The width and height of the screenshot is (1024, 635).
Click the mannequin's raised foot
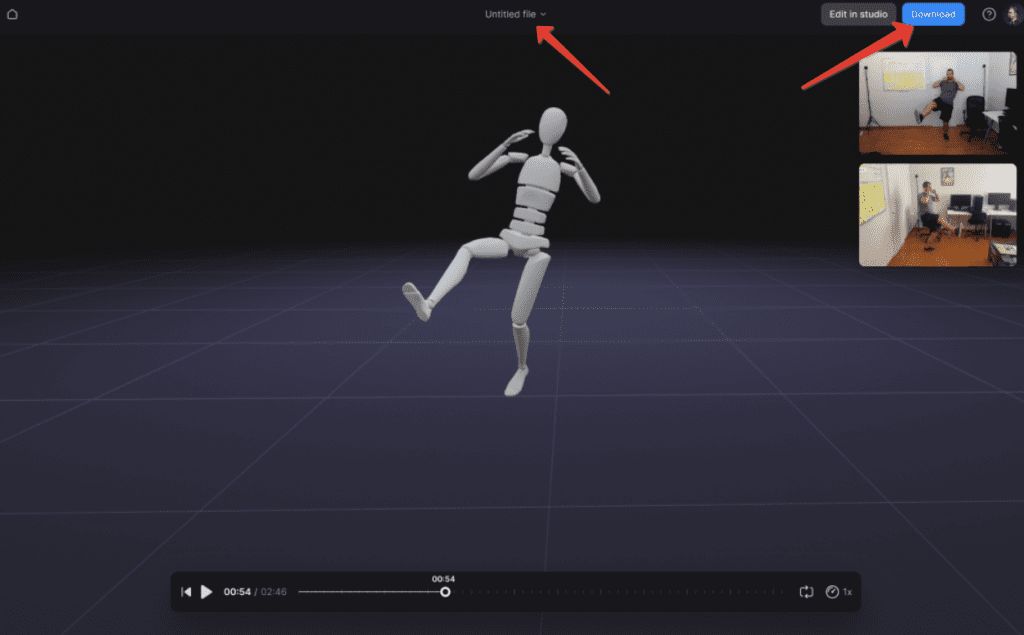coord(415,299)
